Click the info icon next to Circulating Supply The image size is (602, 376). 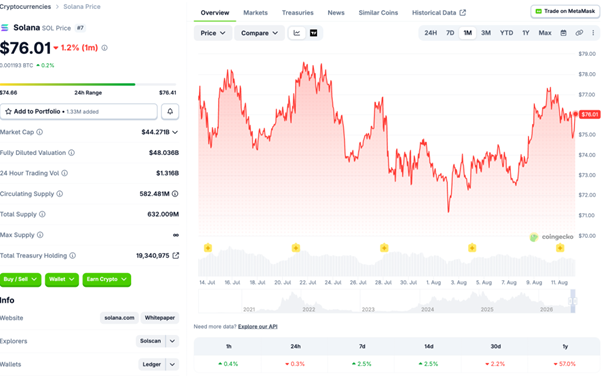[60, 194]
